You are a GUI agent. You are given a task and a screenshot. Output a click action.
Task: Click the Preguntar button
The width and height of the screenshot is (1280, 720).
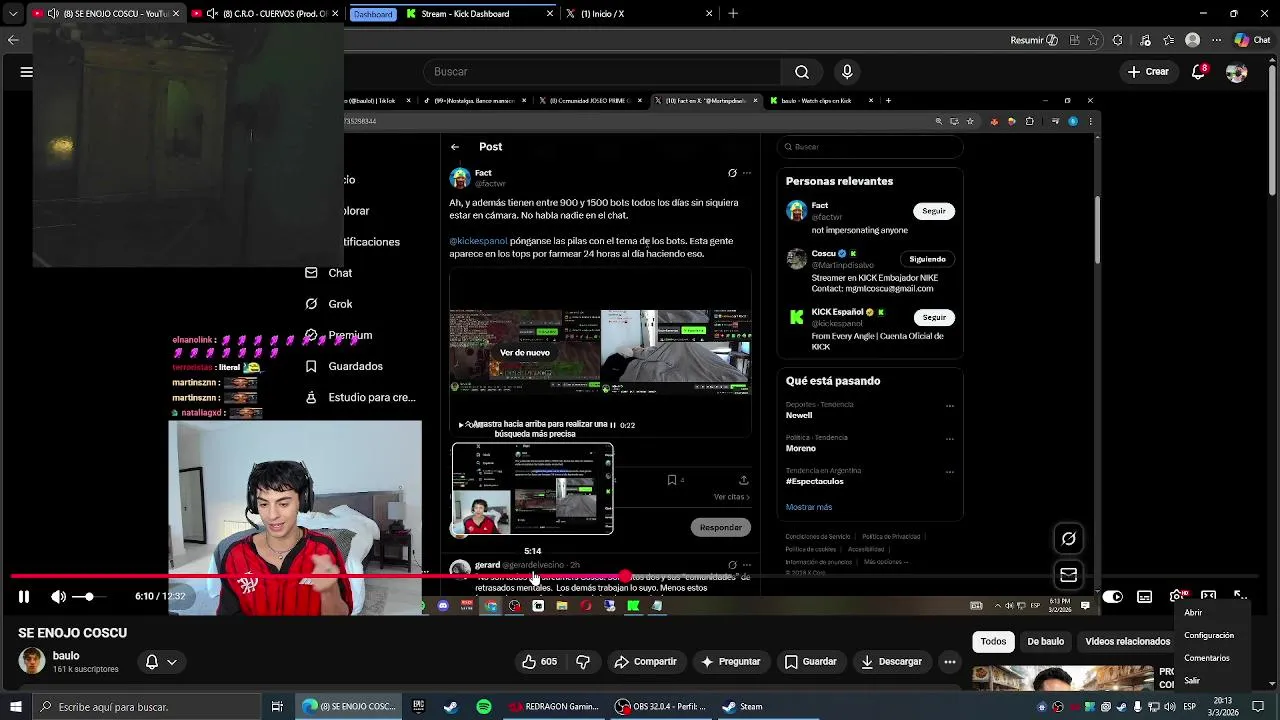(731, 662)
